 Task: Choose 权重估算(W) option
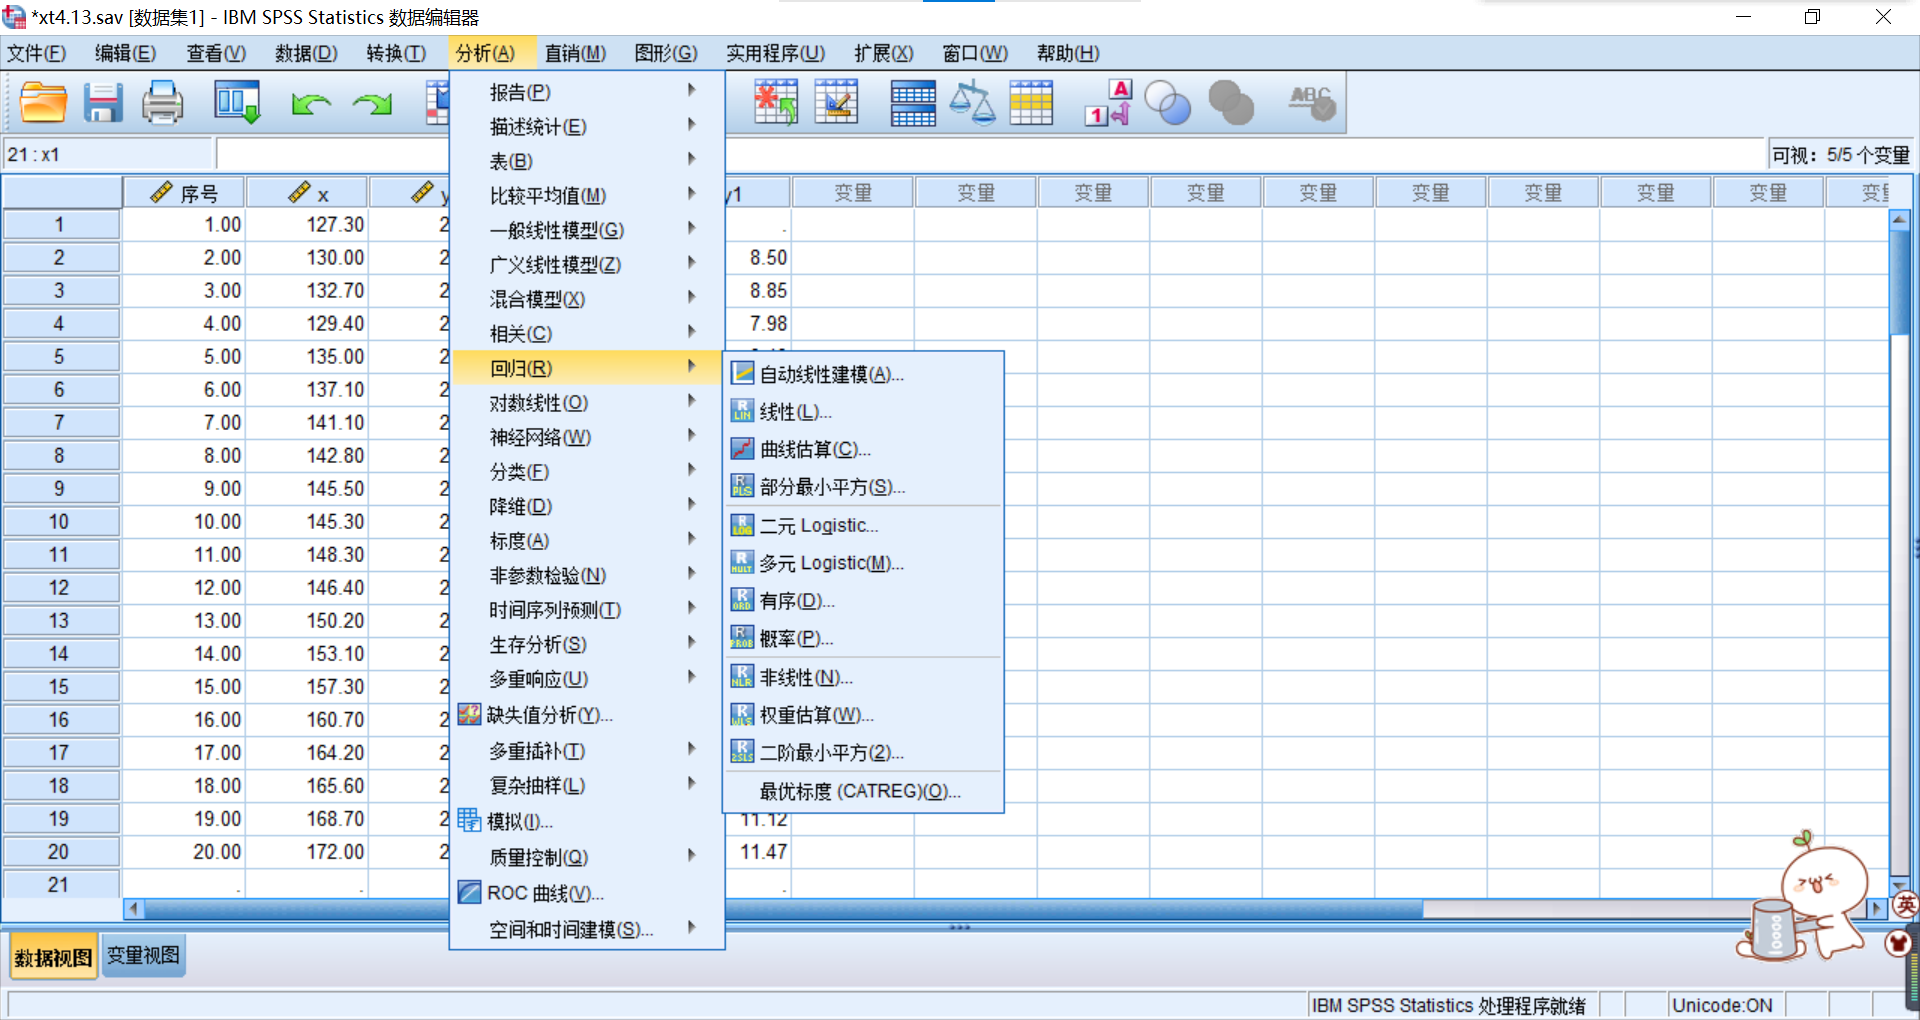click(863, 715)
